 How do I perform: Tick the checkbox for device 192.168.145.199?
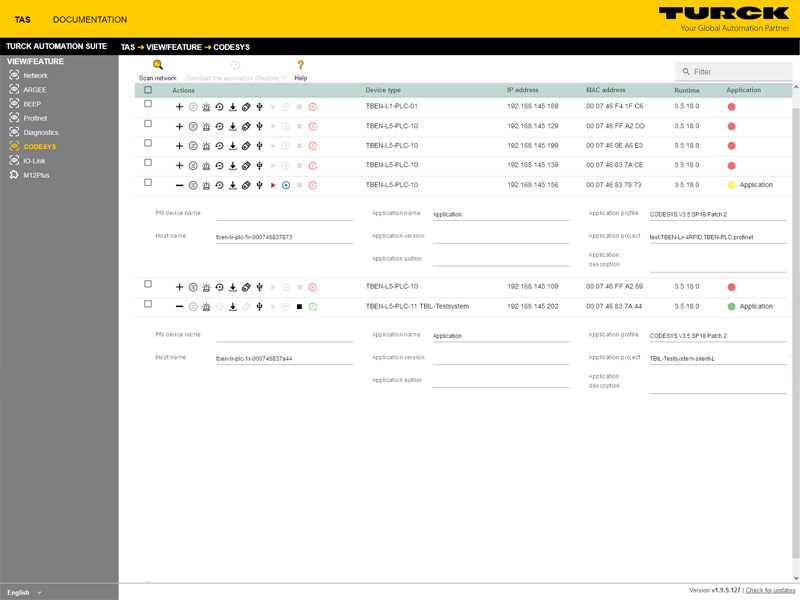pyautogui.click(x=148, y=143)
